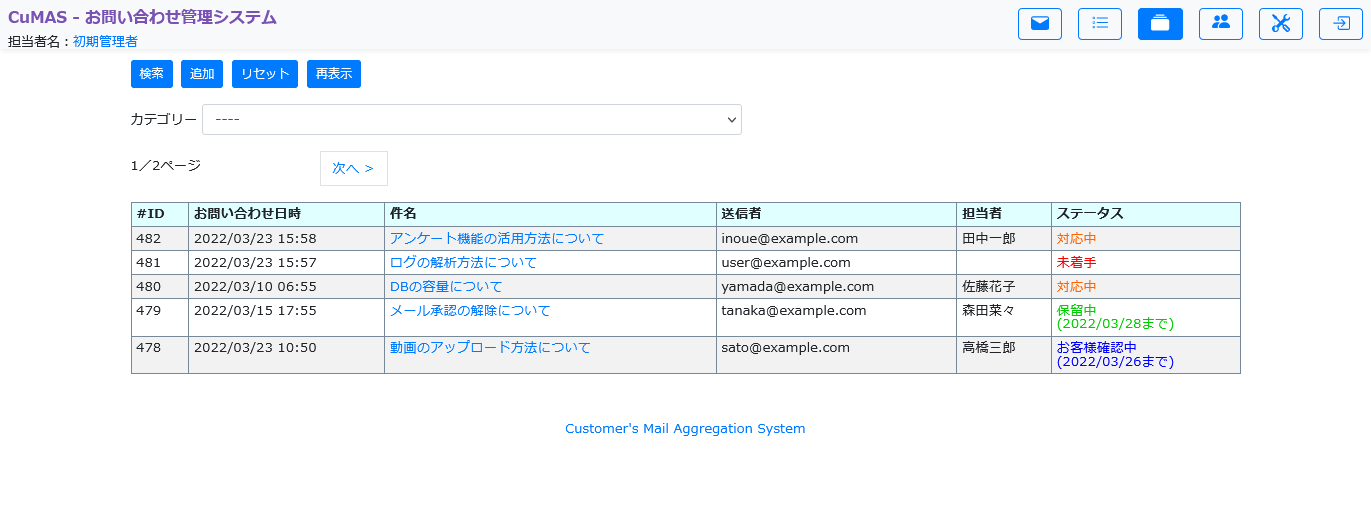Go to next page with 次へ
The height and width of the screenshot is (514, 1371).
pyautogui.click(x=353, y=169)
